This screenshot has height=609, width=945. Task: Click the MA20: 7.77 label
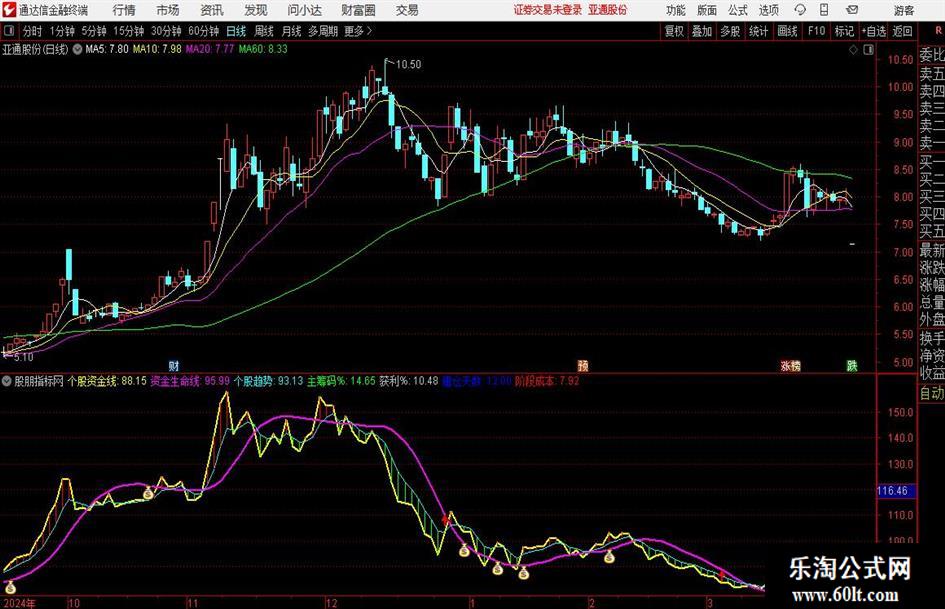pyautogui.click(x=210, y=49)
